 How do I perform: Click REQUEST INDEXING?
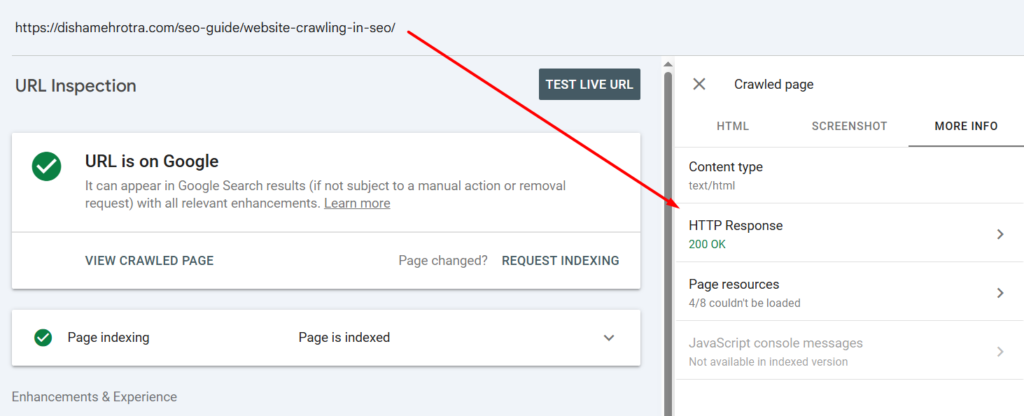click(x=560, y=261)
